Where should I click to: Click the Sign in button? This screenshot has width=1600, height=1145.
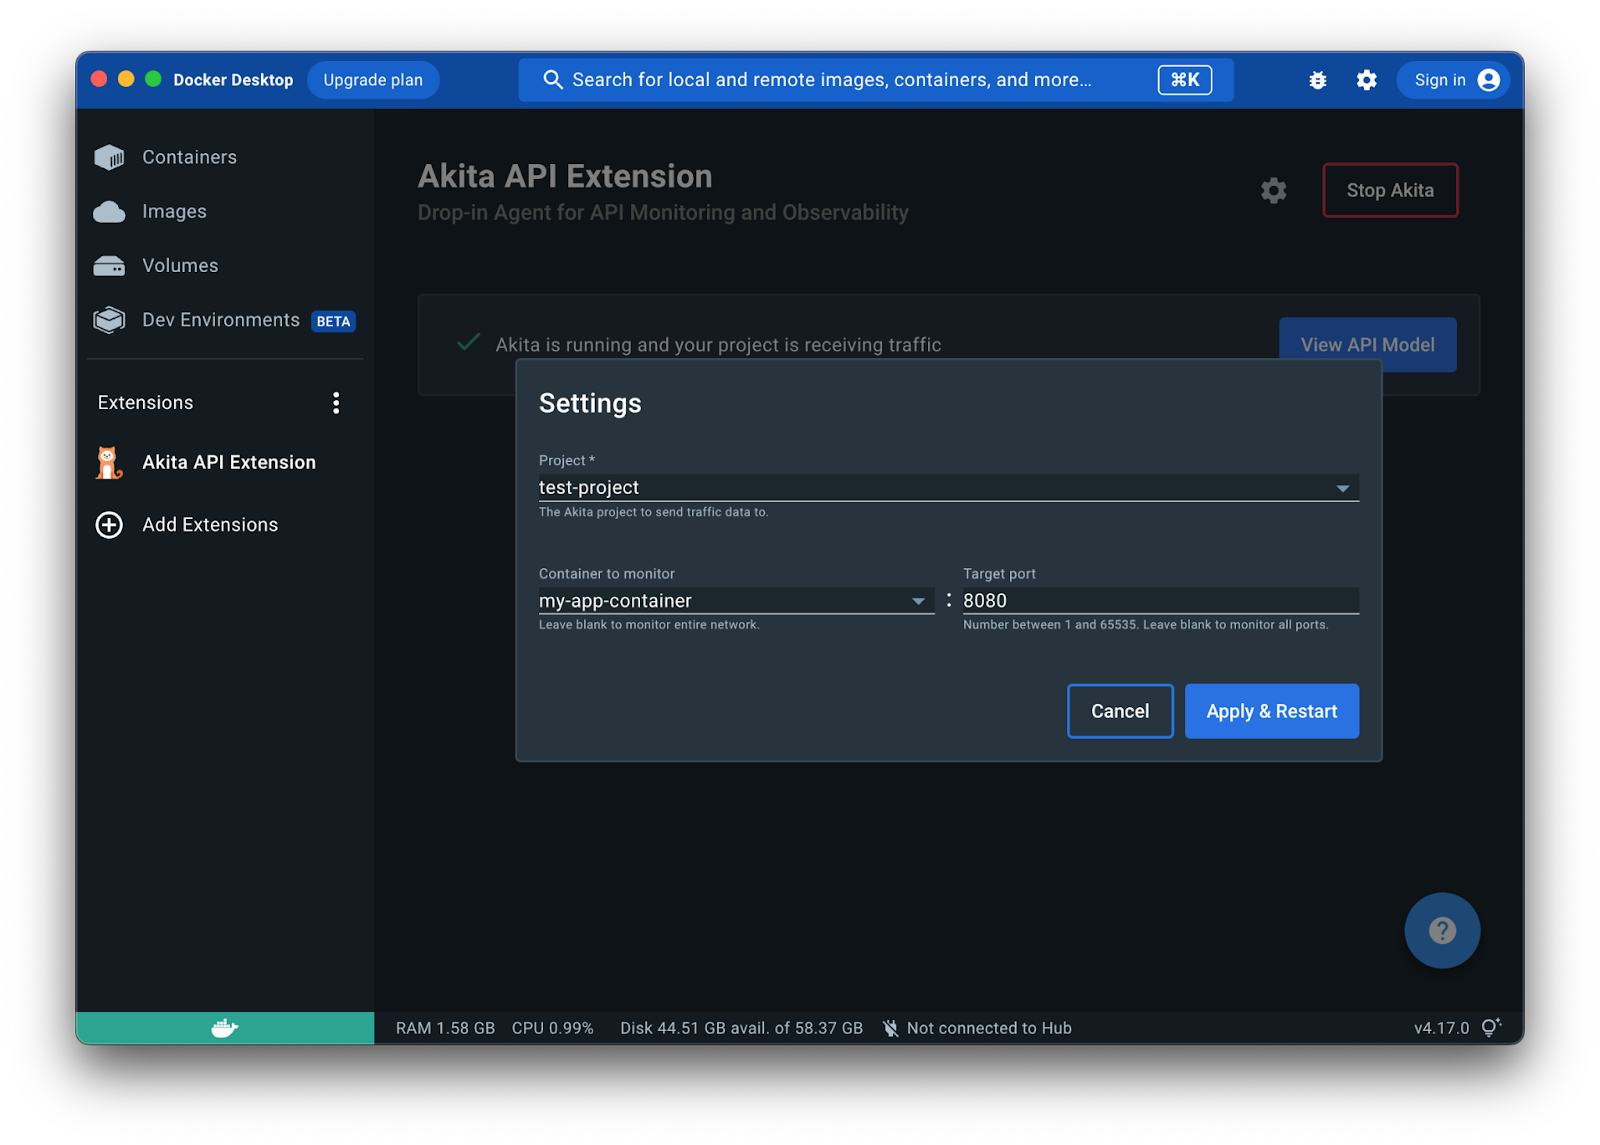pos(1454,80)
